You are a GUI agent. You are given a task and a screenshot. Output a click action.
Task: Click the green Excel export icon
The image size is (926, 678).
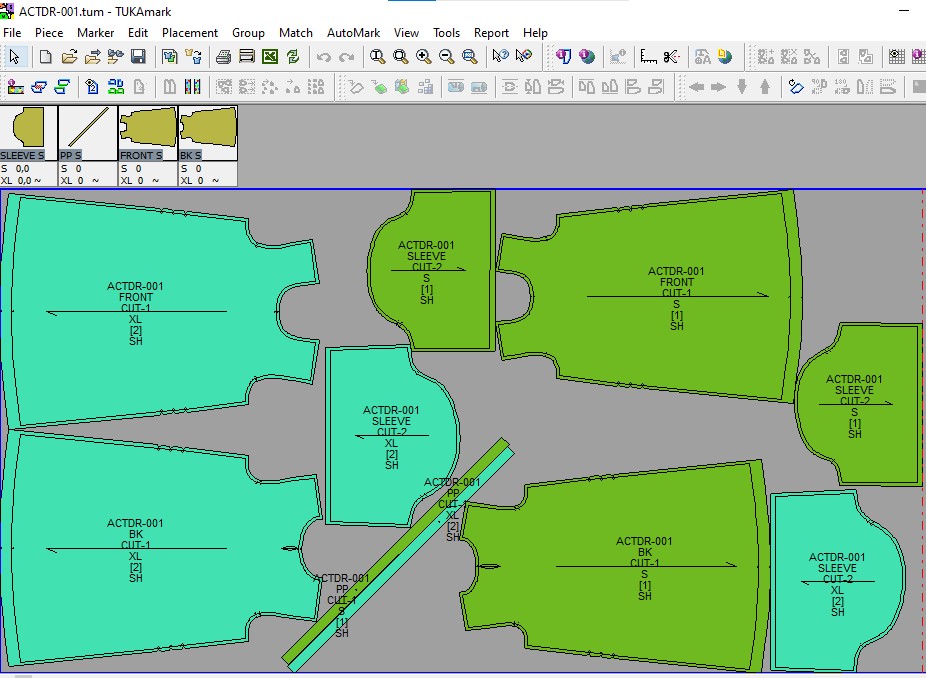pos(270,57)
